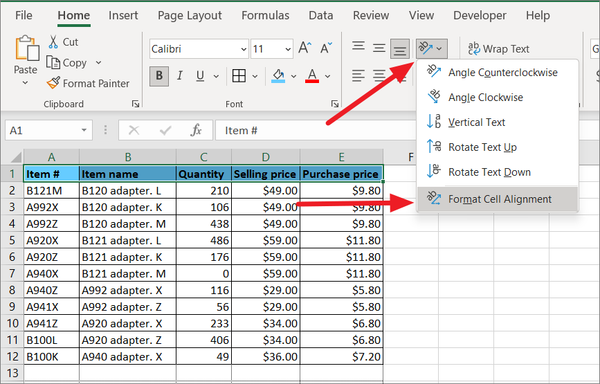Click the Select All corner triangle
Screen dimensions: 600x384
[x=16, y=157]
